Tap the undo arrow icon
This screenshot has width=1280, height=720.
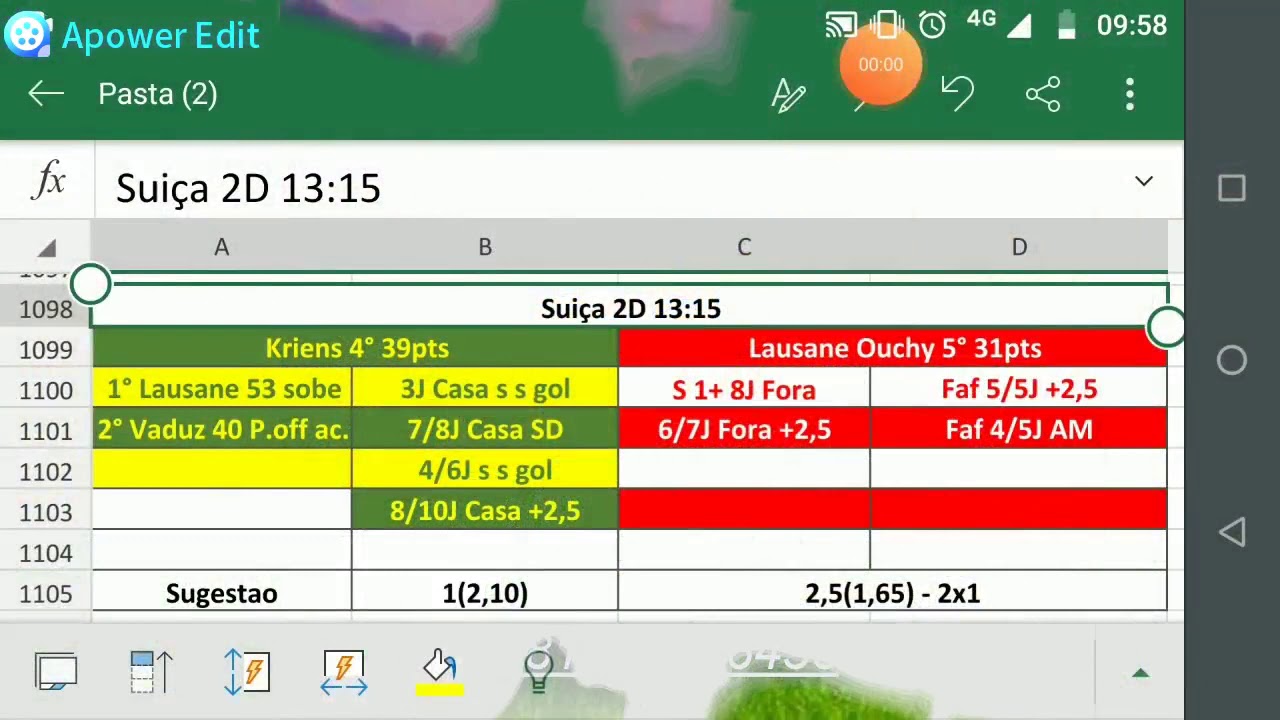958,94
